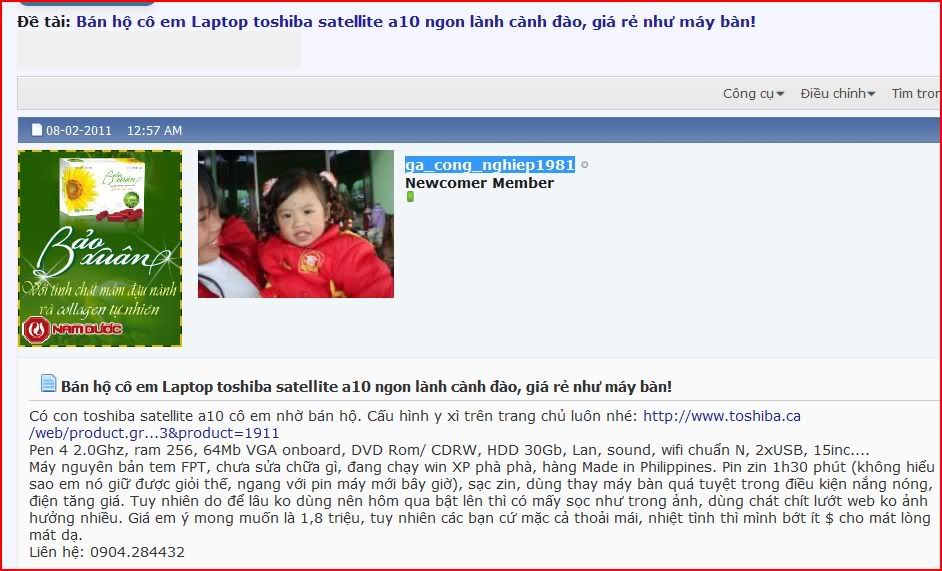Click the post date document icon

coord(37,130)
